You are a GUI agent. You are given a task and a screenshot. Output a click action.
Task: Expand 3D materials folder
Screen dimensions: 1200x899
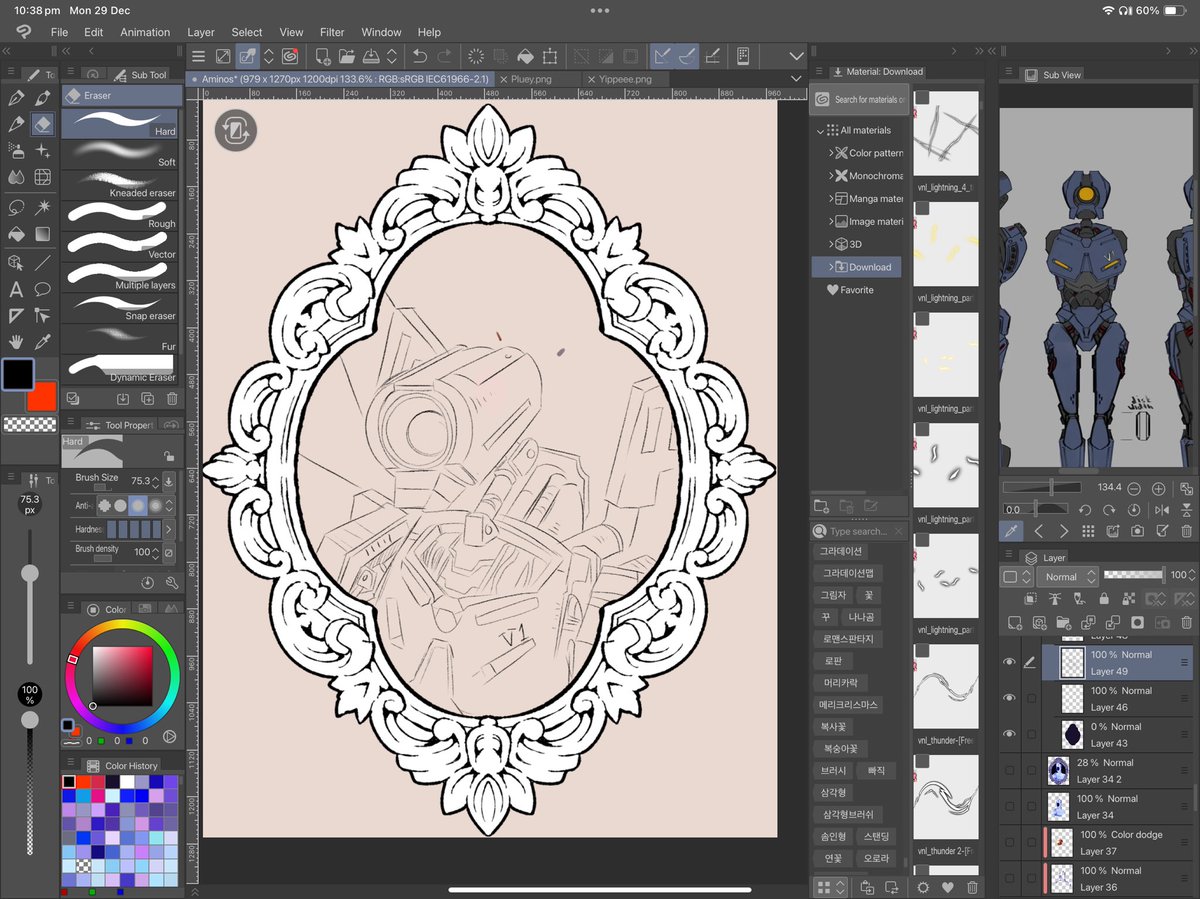tap(831, 244)
